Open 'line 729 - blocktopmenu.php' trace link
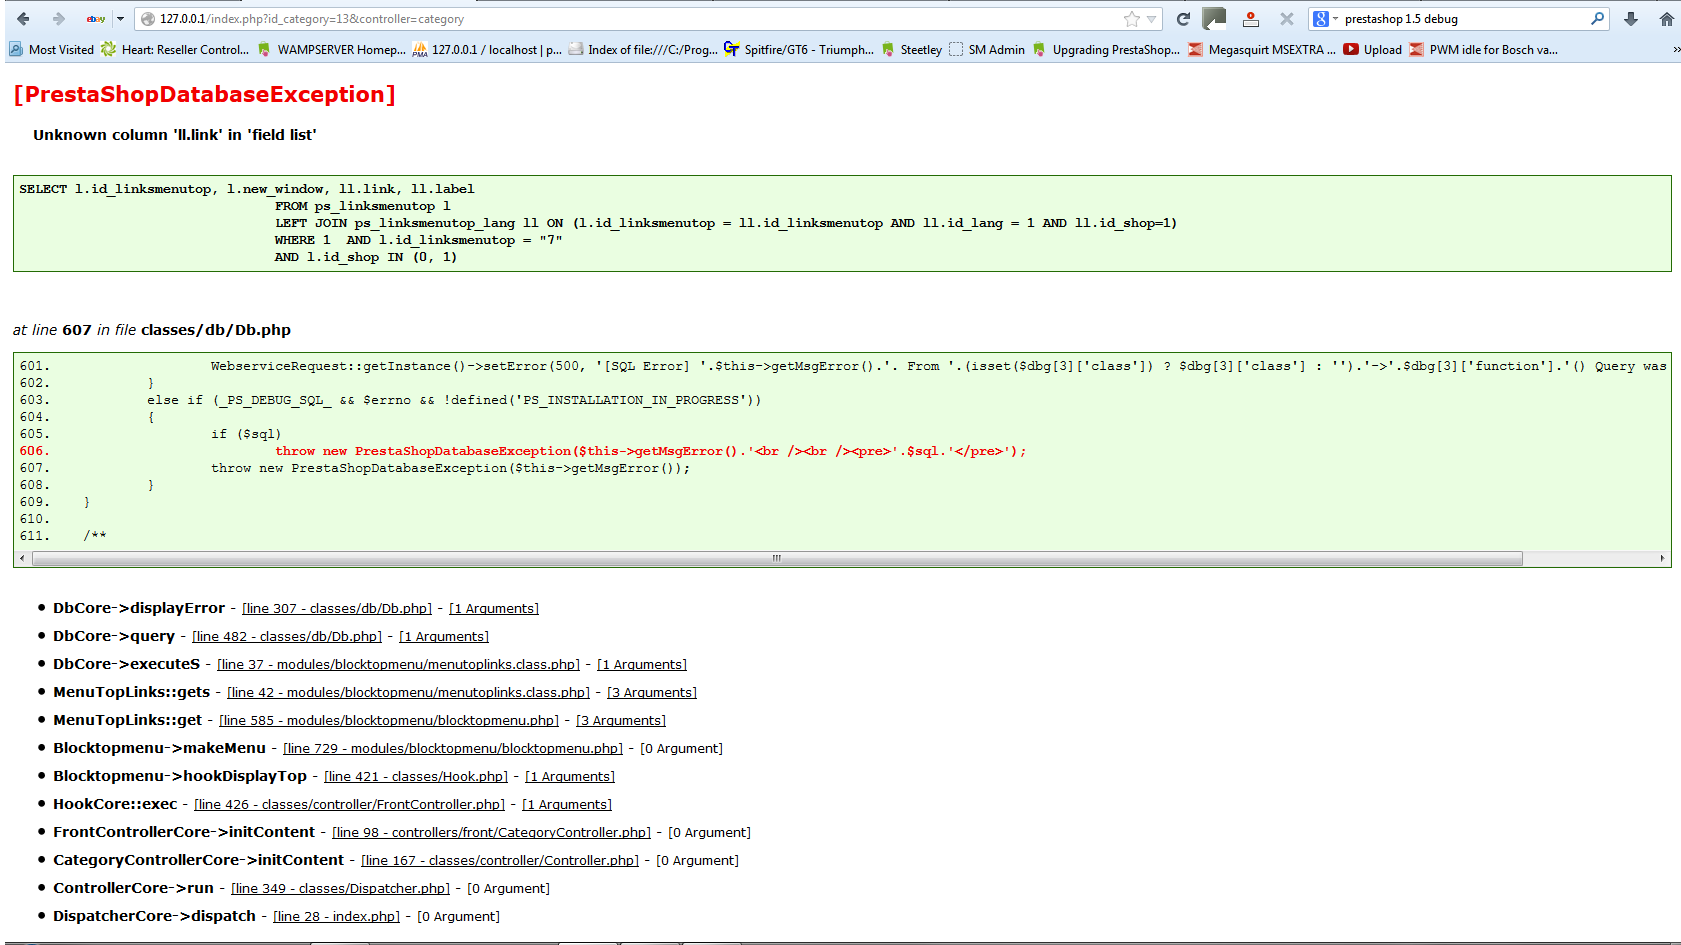 (x=453, y=749)
